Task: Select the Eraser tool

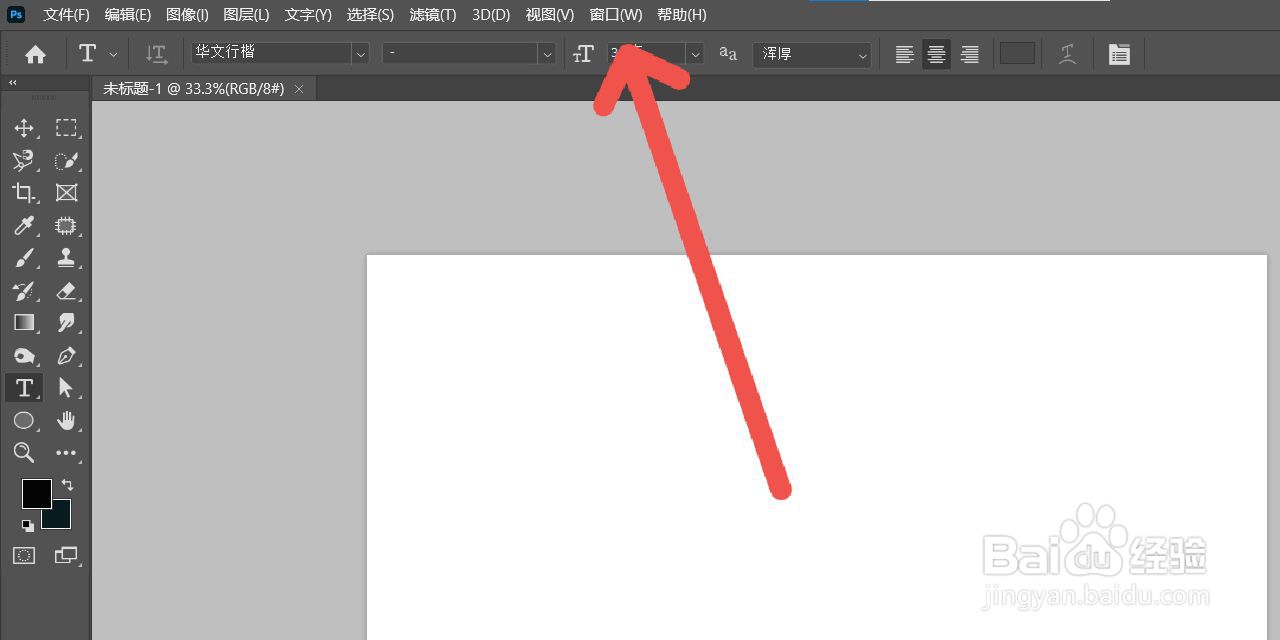Action: [66, 291]
